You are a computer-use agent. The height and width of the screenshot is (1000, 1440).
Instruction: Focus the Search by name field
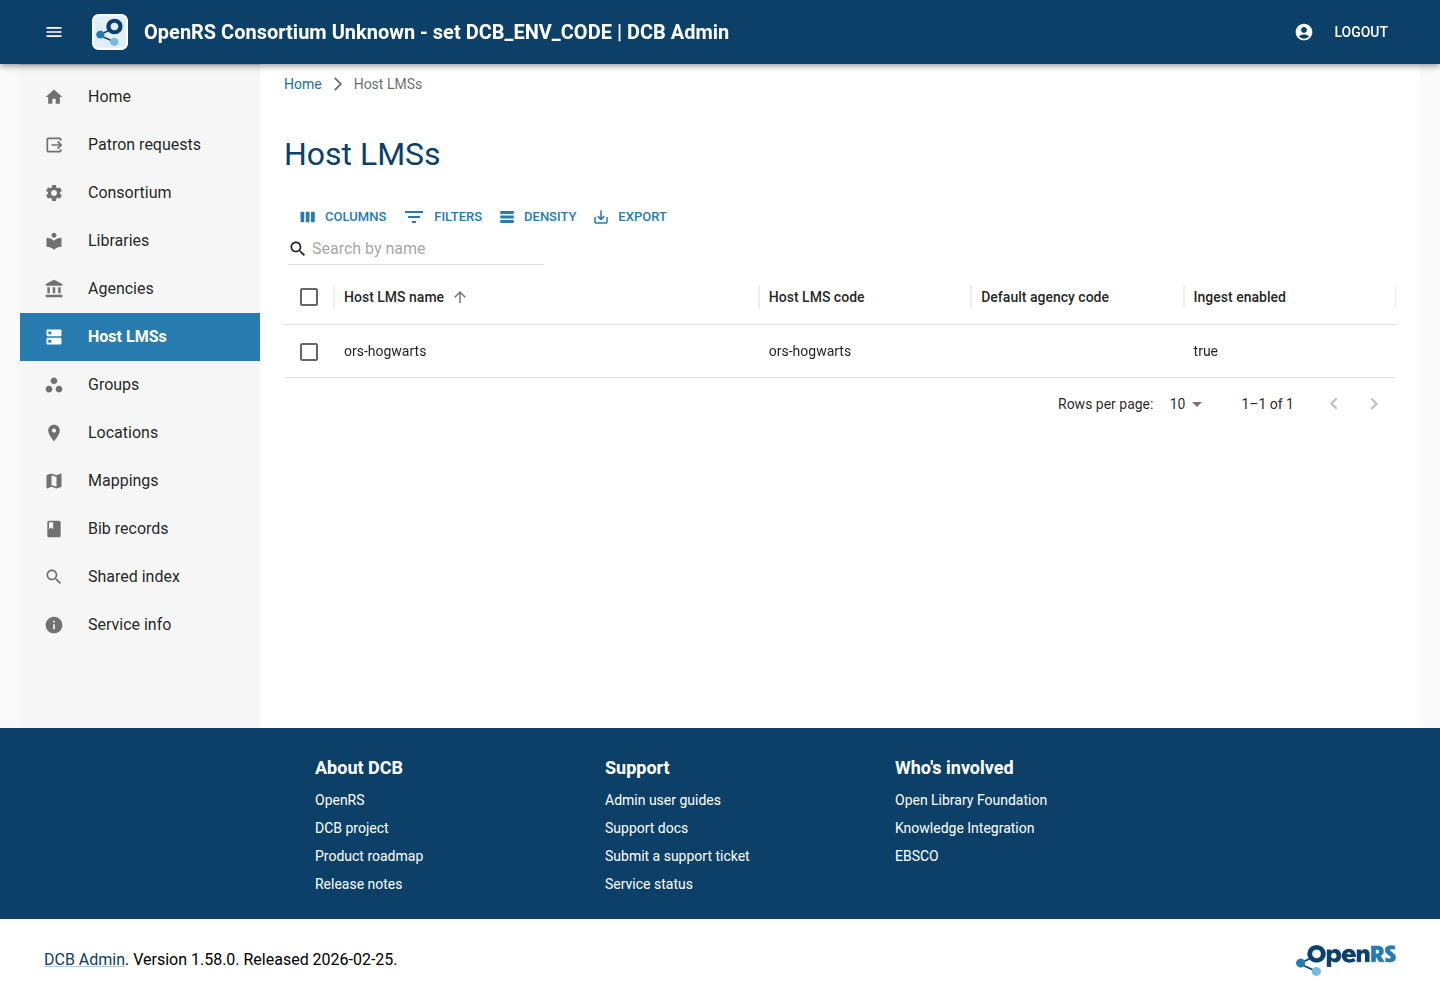coord(416,249)
